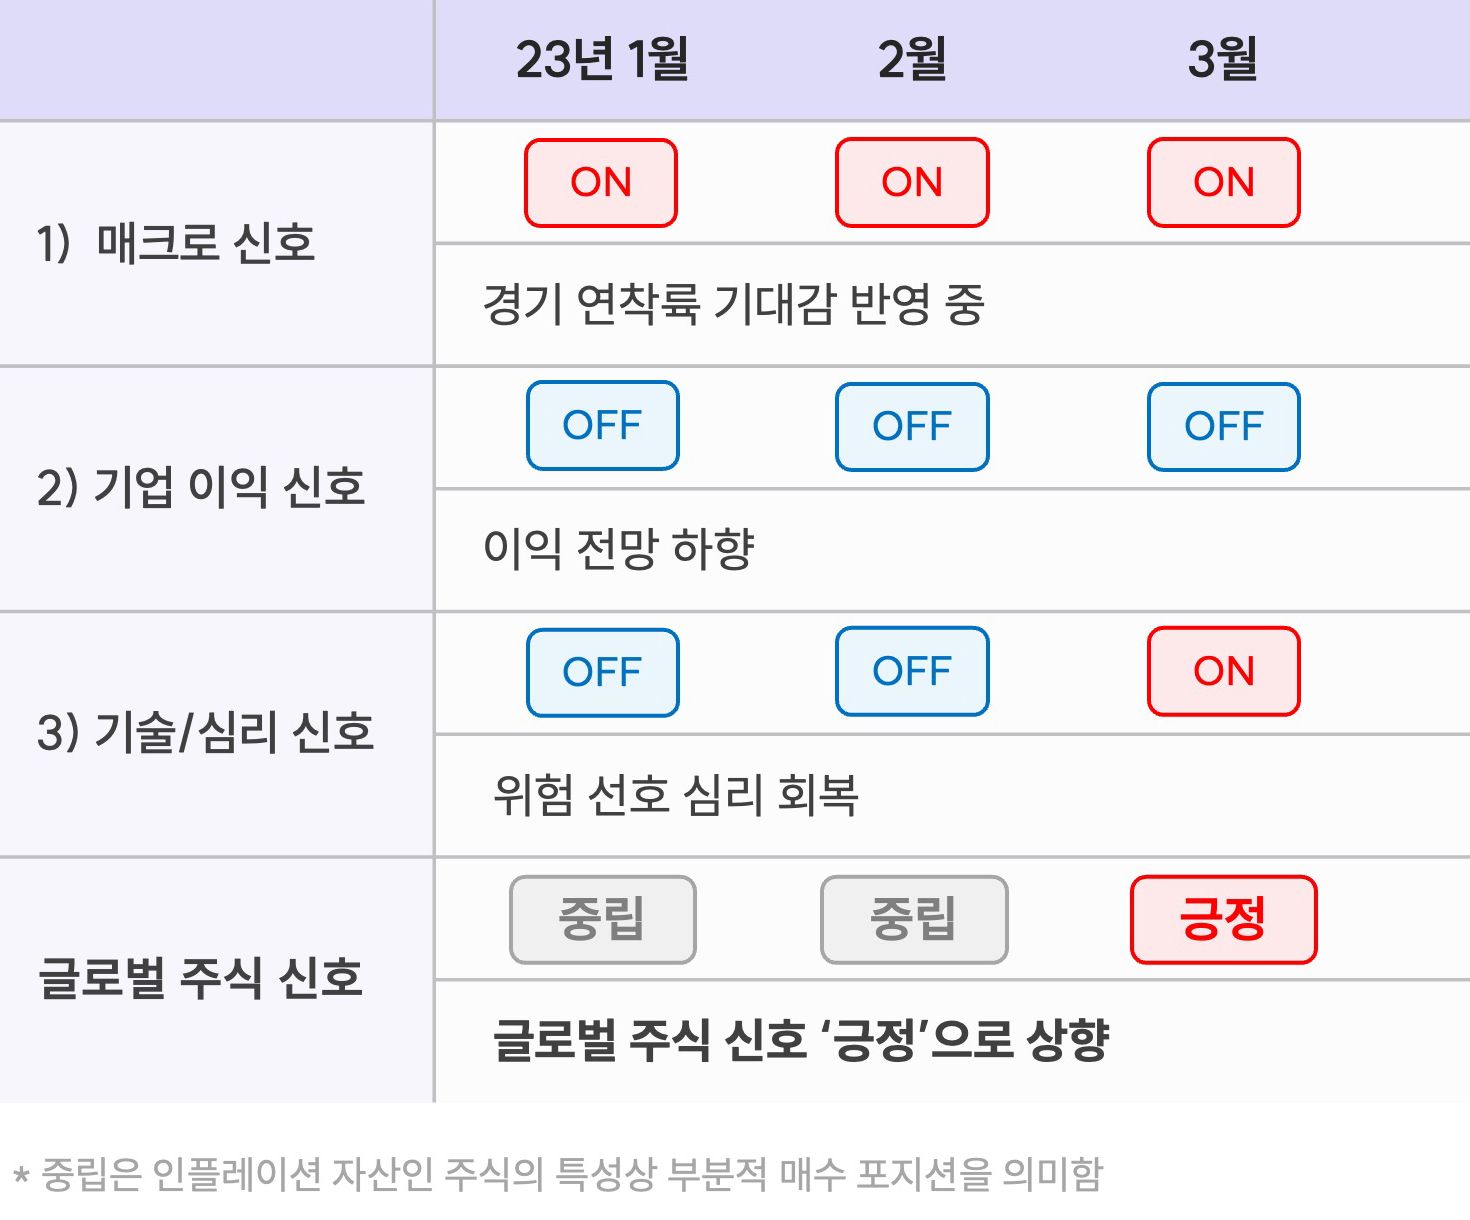Click March technical/sentiment ON badge

(1223, 671)
